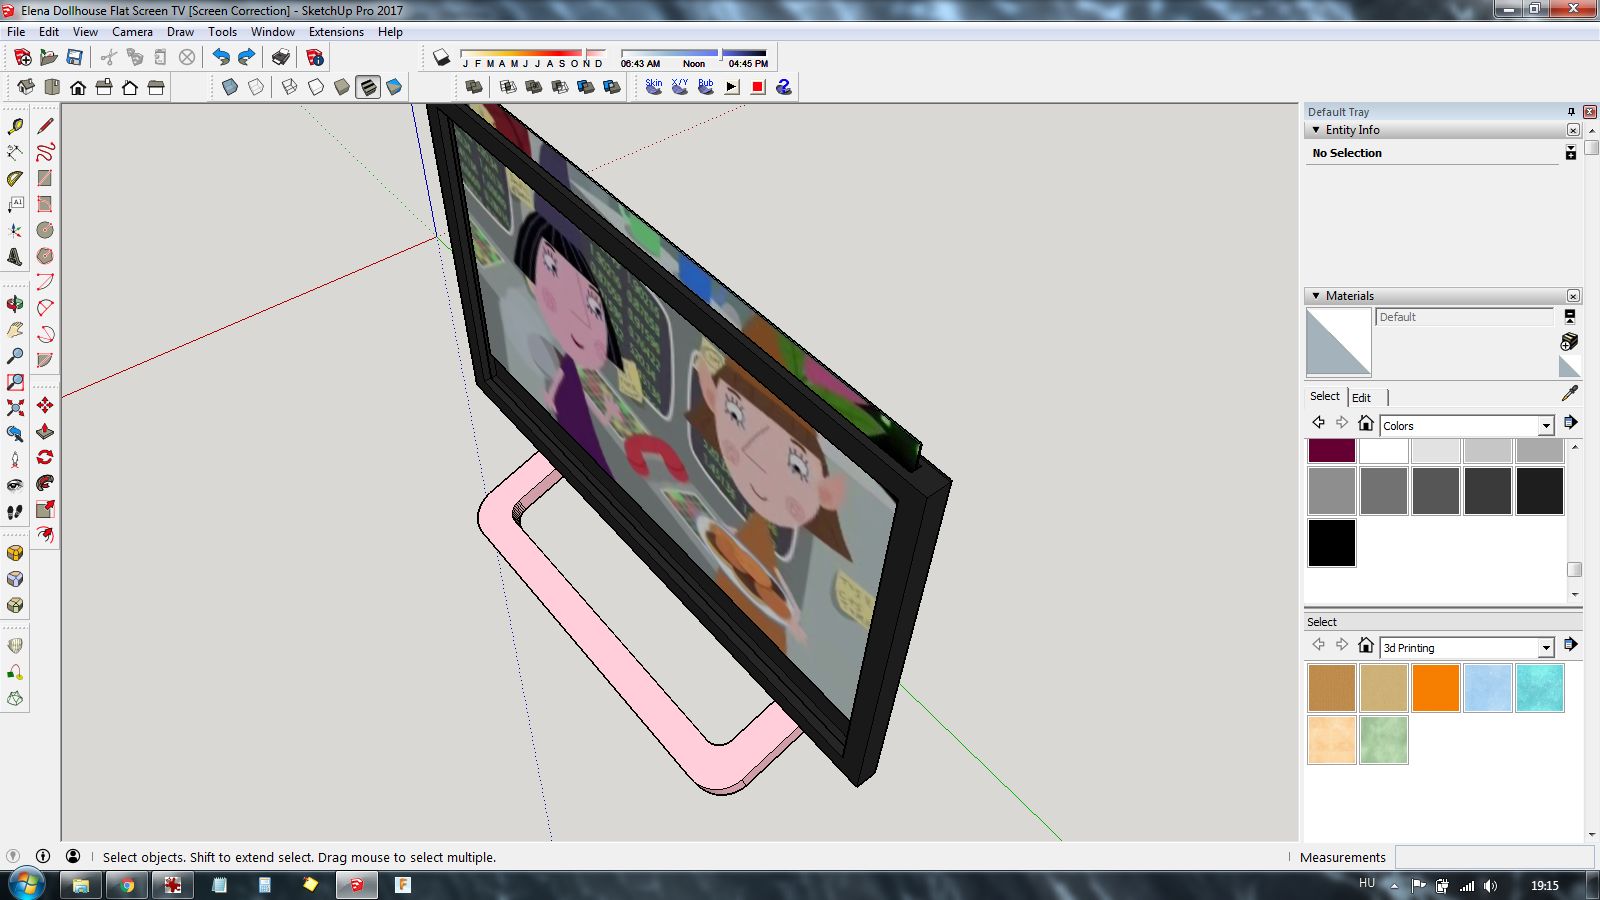Select the Follow Me tool
Viewport: 1600px width, 900px height.
(x=45, y=483)
